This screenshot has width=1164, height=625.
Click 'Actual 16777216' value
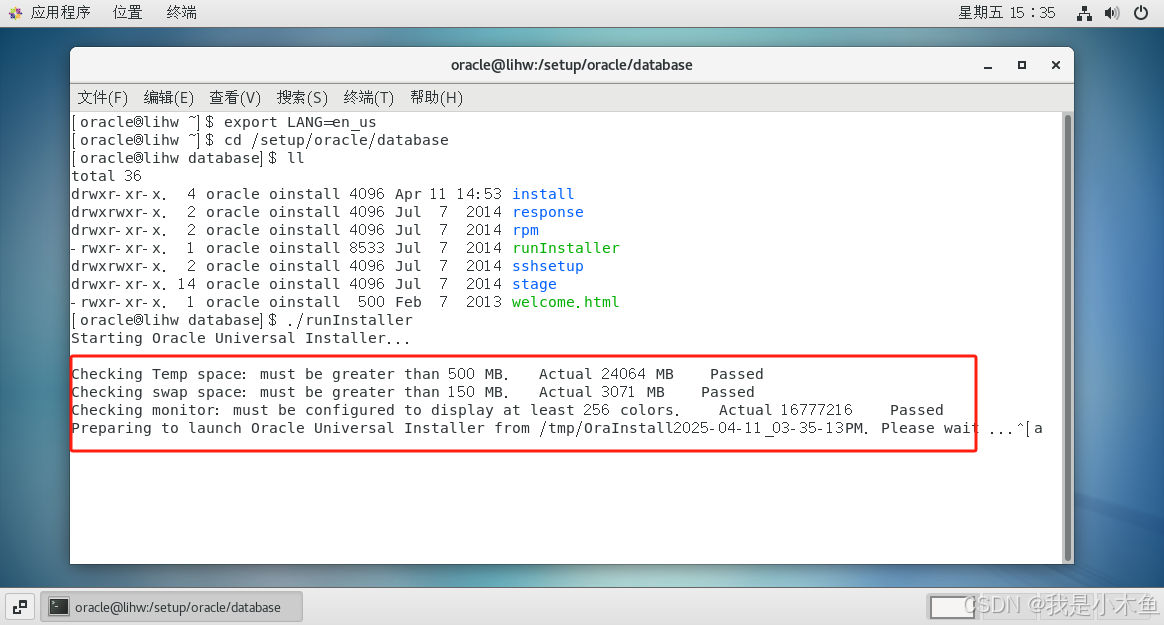785,410
